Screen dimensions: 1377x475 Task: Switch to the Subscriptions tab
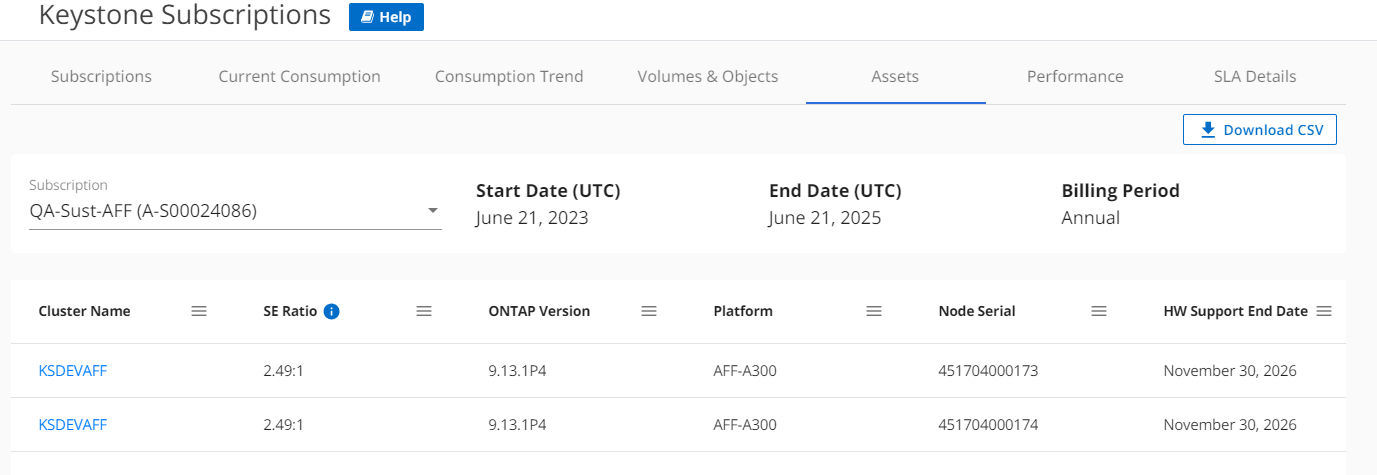pyautogui.click(x=101, y=76)
